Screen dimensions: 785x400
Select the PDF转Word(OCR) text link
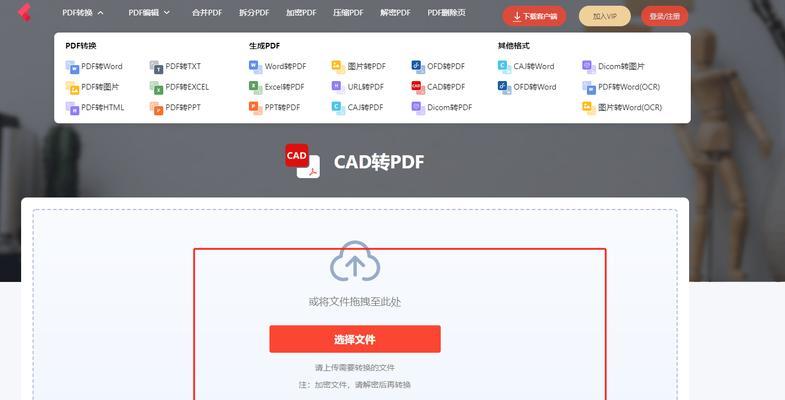click(x=629, y=87)
